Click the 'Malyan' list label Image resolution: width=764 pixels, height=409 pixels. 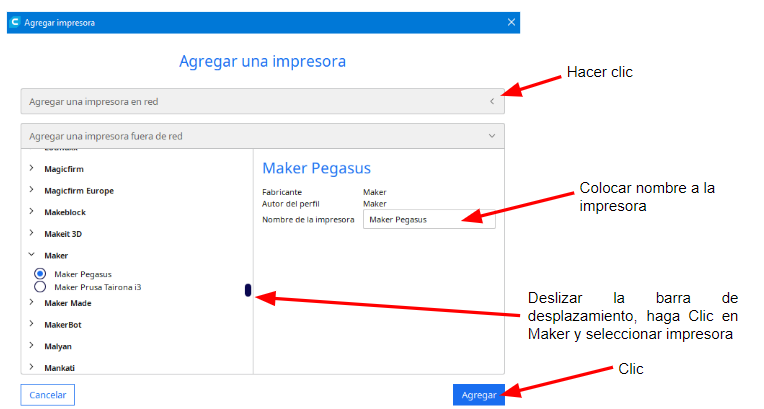coord(58,347)
